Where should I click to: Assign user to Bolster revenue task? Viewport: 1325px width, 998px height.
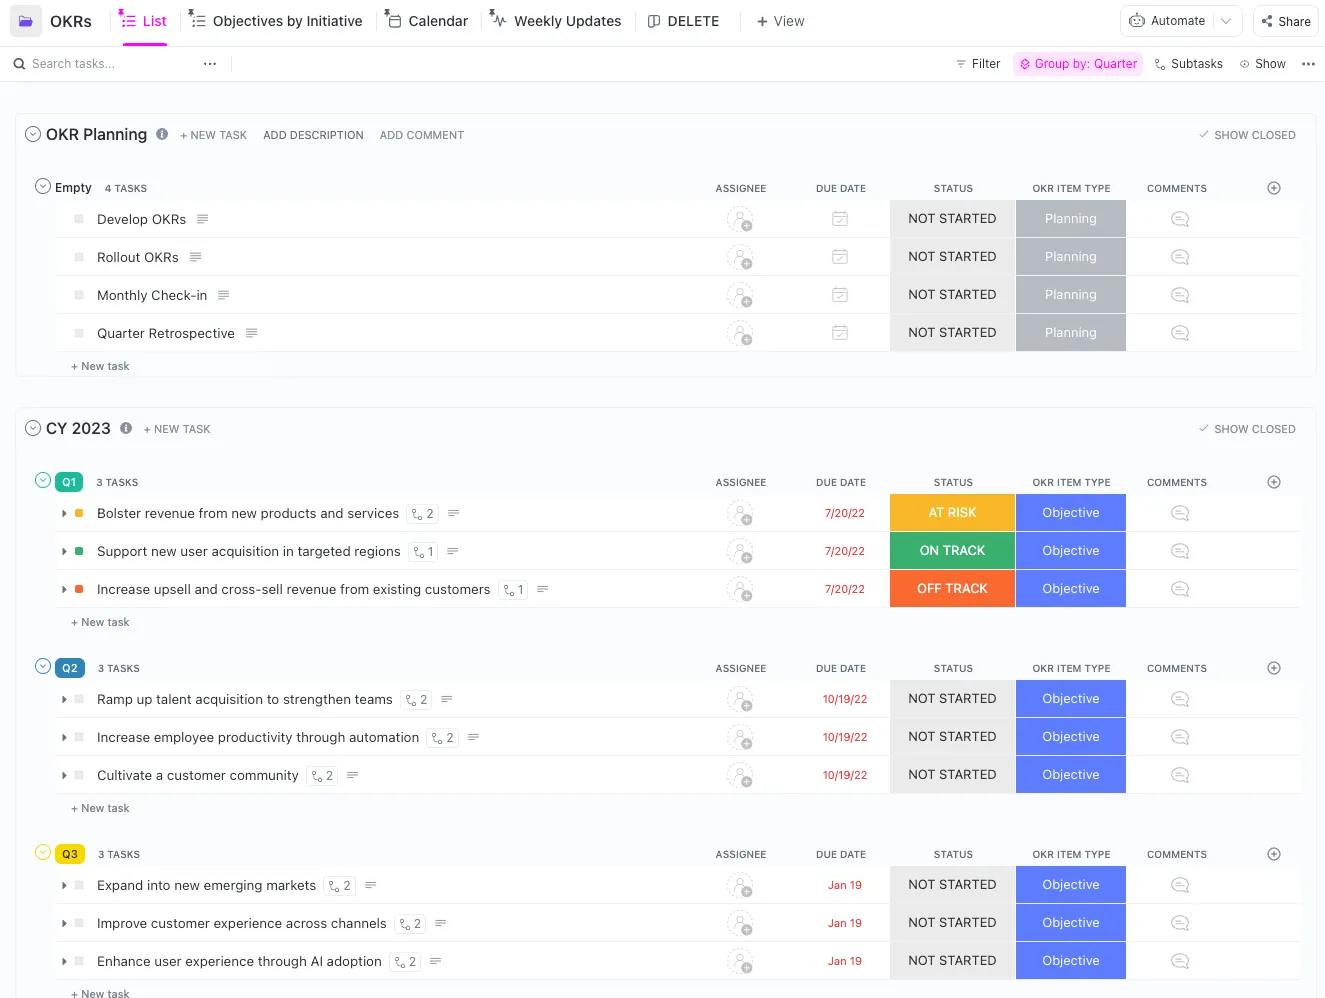(x=740, y=513)
